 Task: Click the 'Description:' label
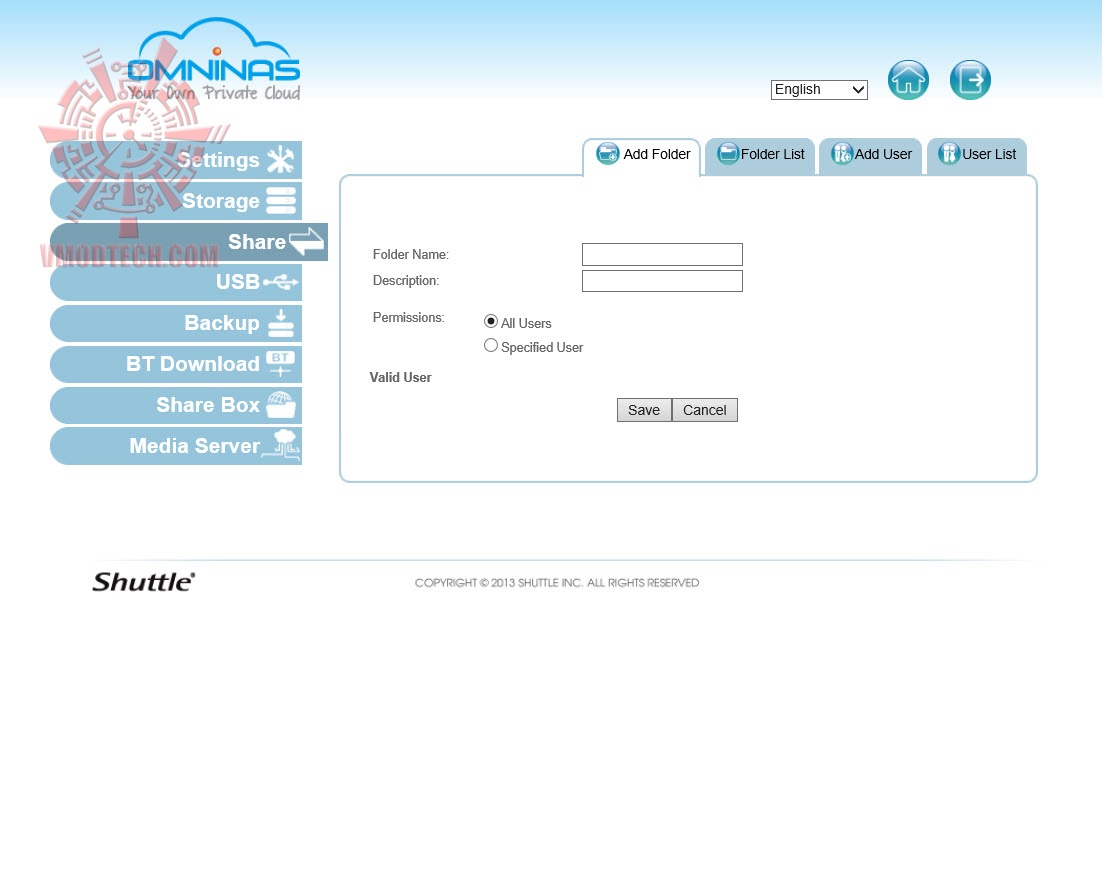click(x=406, y=280)
